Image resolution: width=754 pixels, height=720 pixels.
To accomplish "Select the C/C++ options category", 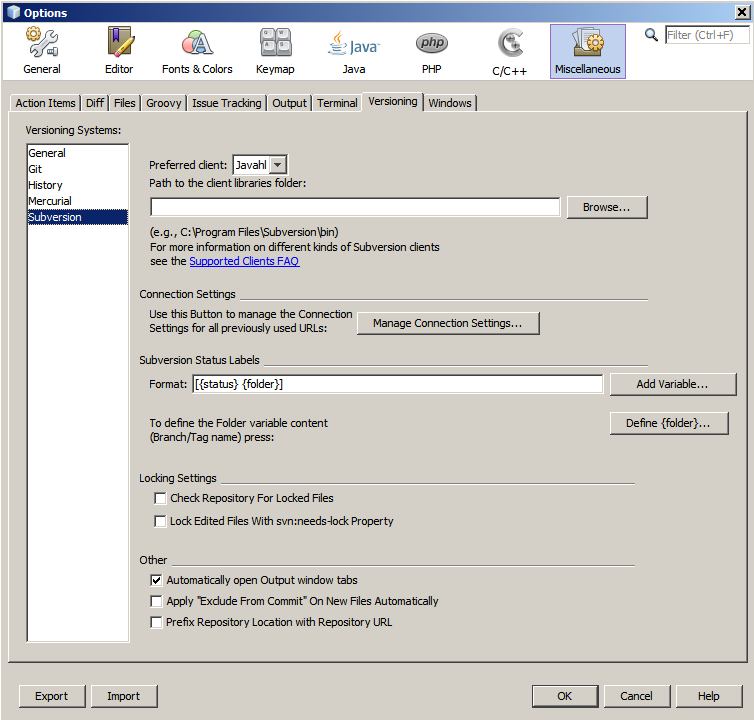I will point(510,51).
